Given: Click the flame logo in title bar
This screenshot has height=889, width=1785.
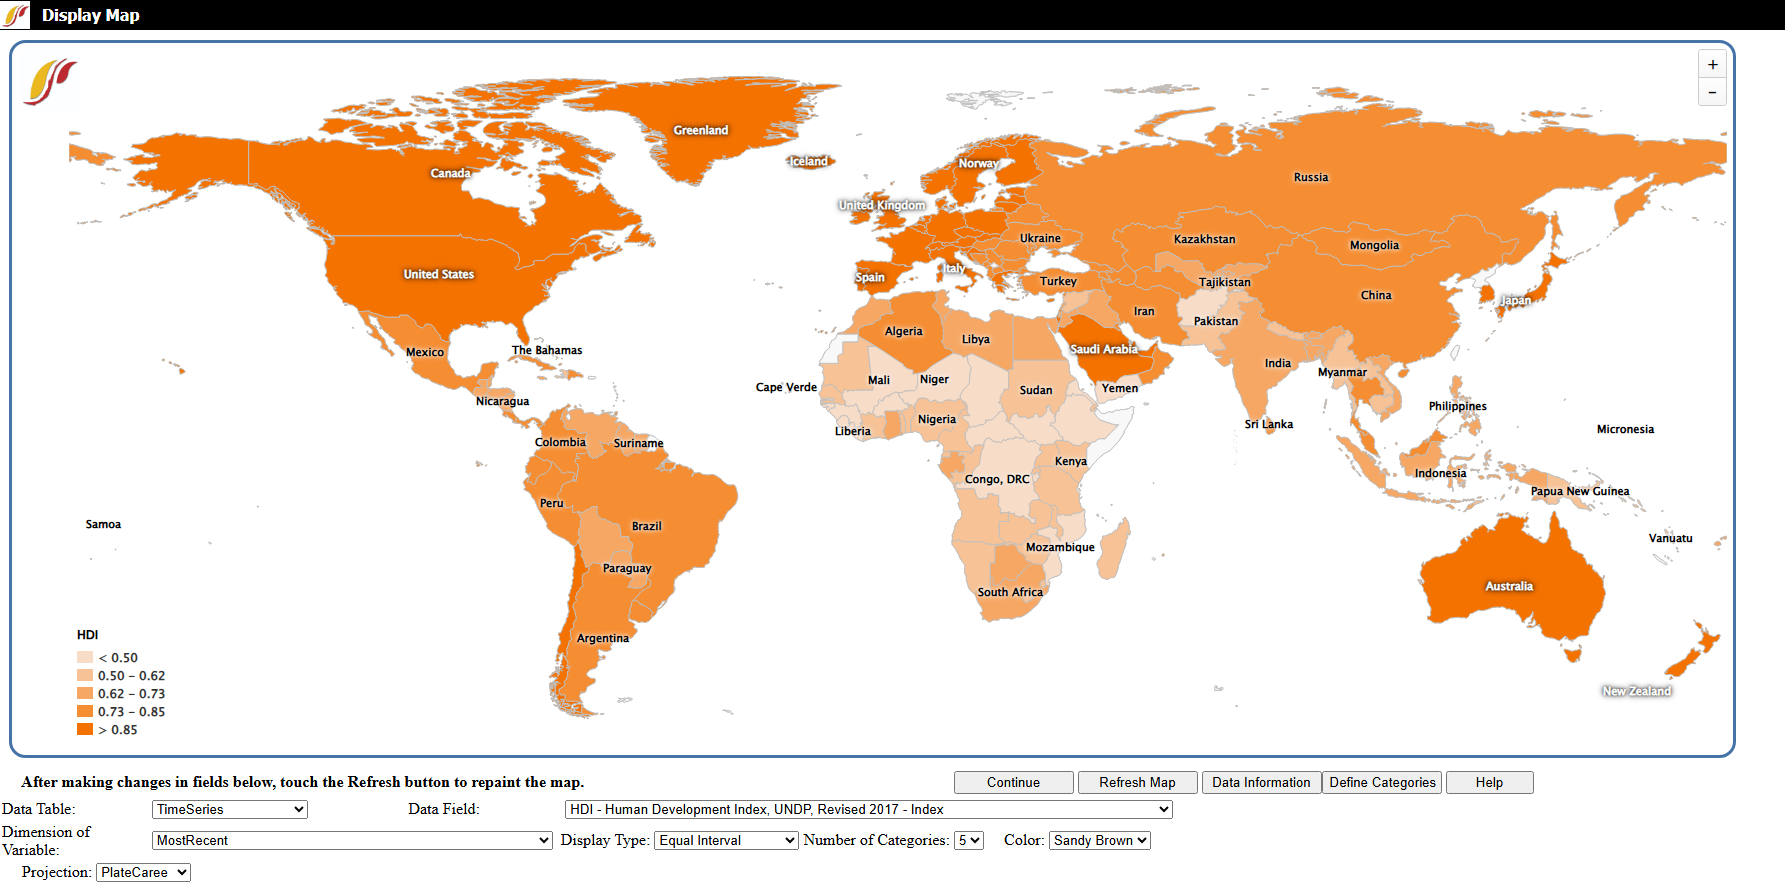Looking at the screenshot, I should (x=16, y=15).
